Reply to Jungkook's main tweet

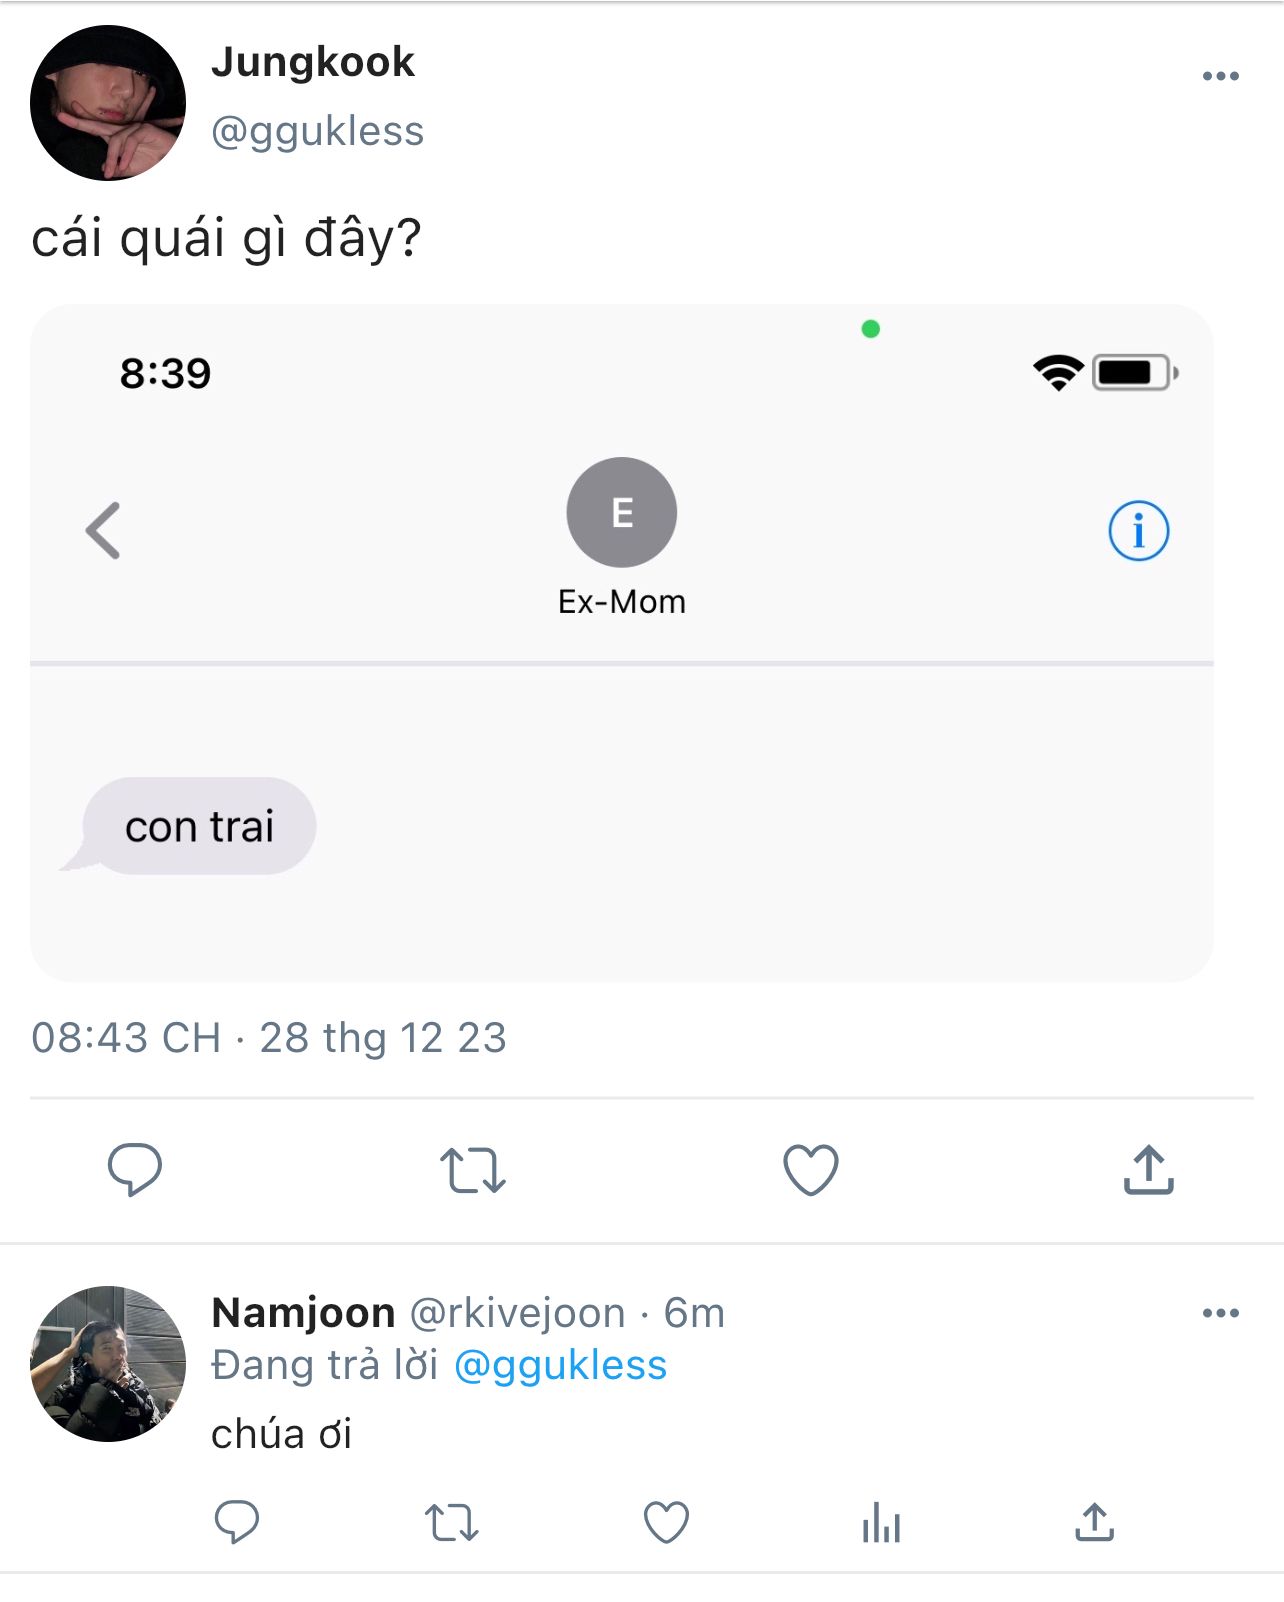135,1169
